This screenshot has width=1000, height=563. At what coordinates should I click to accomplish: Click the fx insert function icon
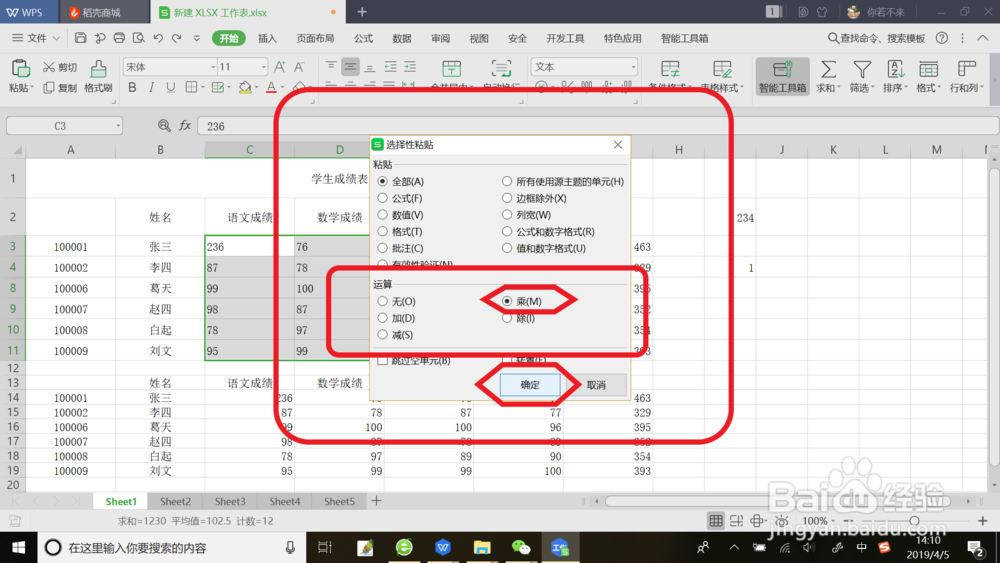[x=185, y=126]
